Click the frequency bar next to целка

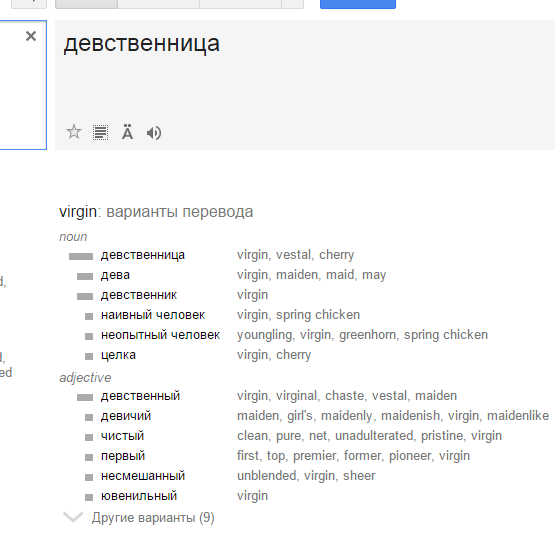click(x=89, y=356)
